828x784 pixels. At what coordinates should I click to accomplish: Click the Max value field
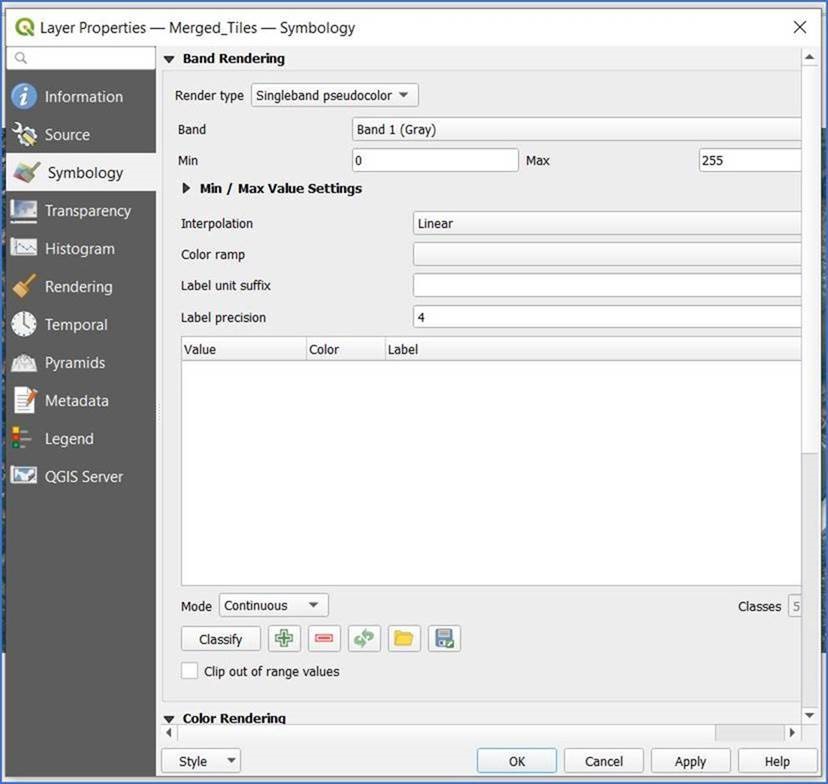coord(750,160)
